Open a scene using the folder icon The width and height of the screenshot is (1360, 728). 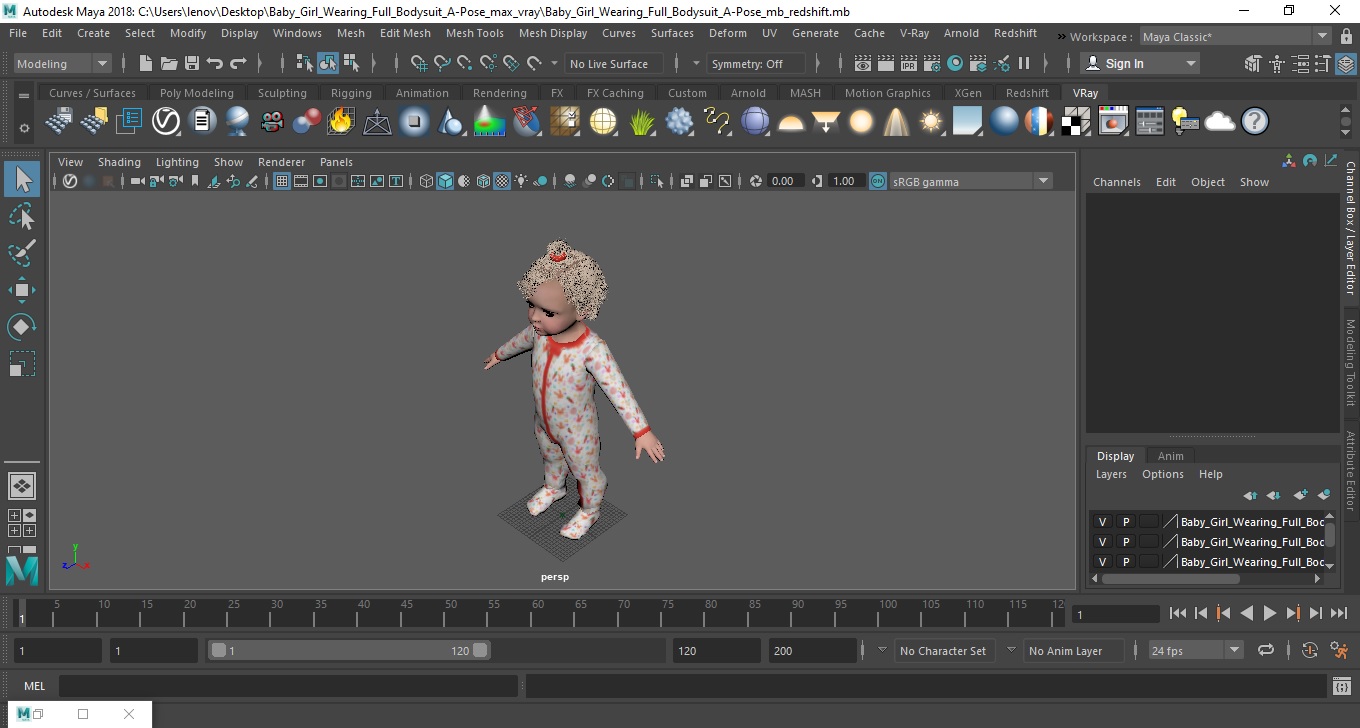pyautogui.click(x=169, y=63)
